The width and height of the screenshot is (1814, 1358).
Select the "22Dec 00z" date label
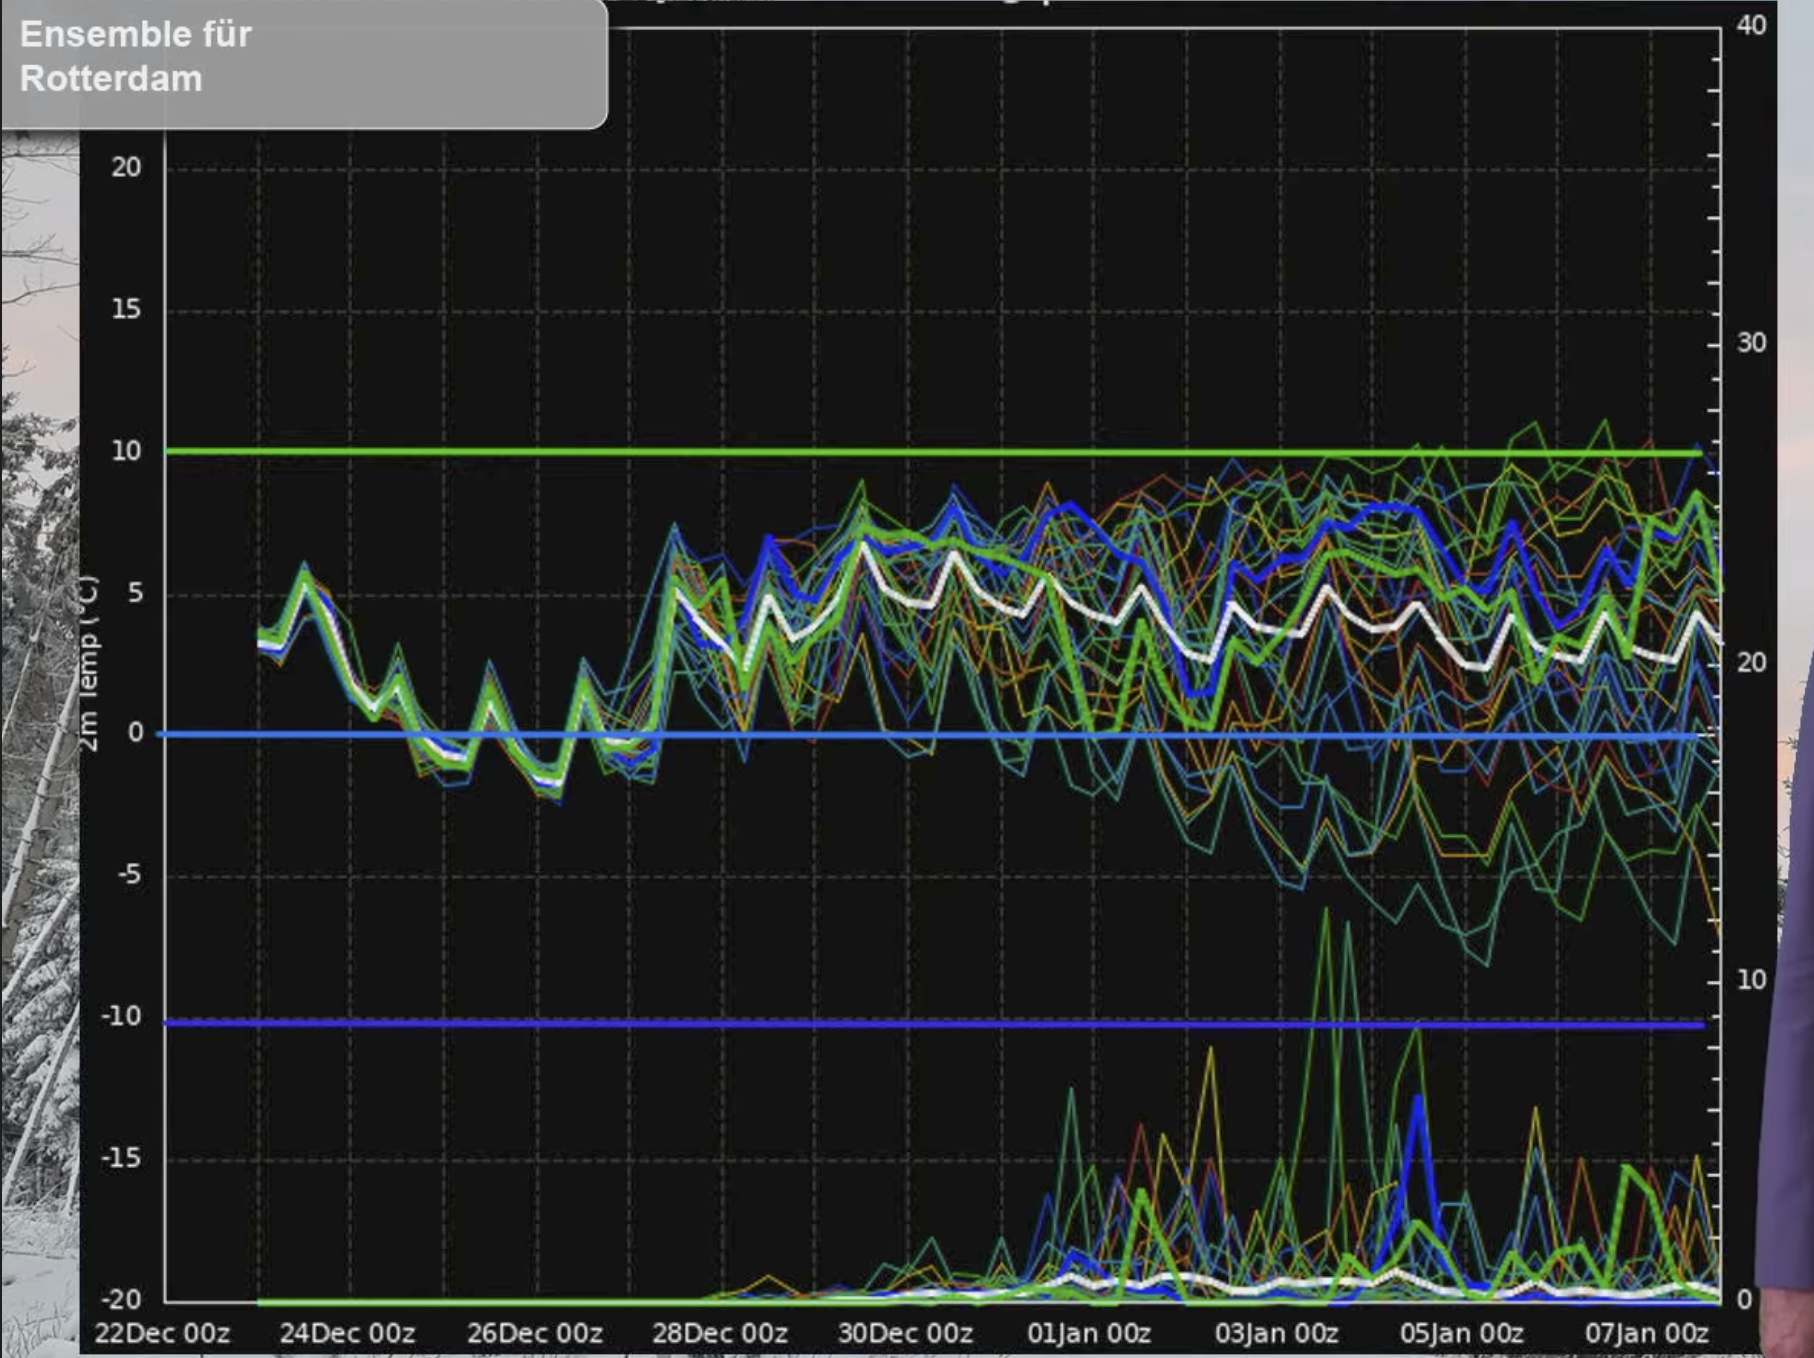[162, 1333]
